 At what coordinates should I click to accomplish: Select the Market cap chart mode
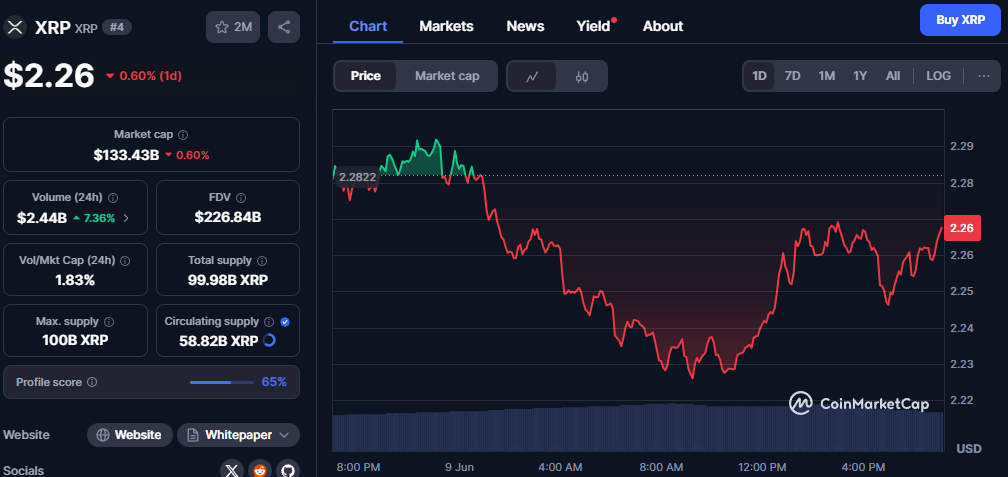[447, 76]
